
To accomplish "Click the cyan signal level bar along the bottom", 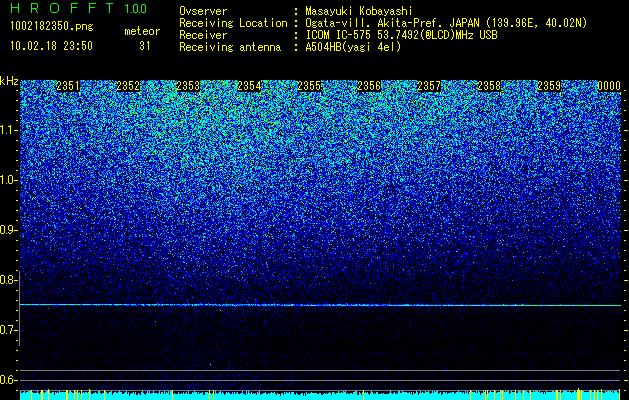I will [321, 395].
